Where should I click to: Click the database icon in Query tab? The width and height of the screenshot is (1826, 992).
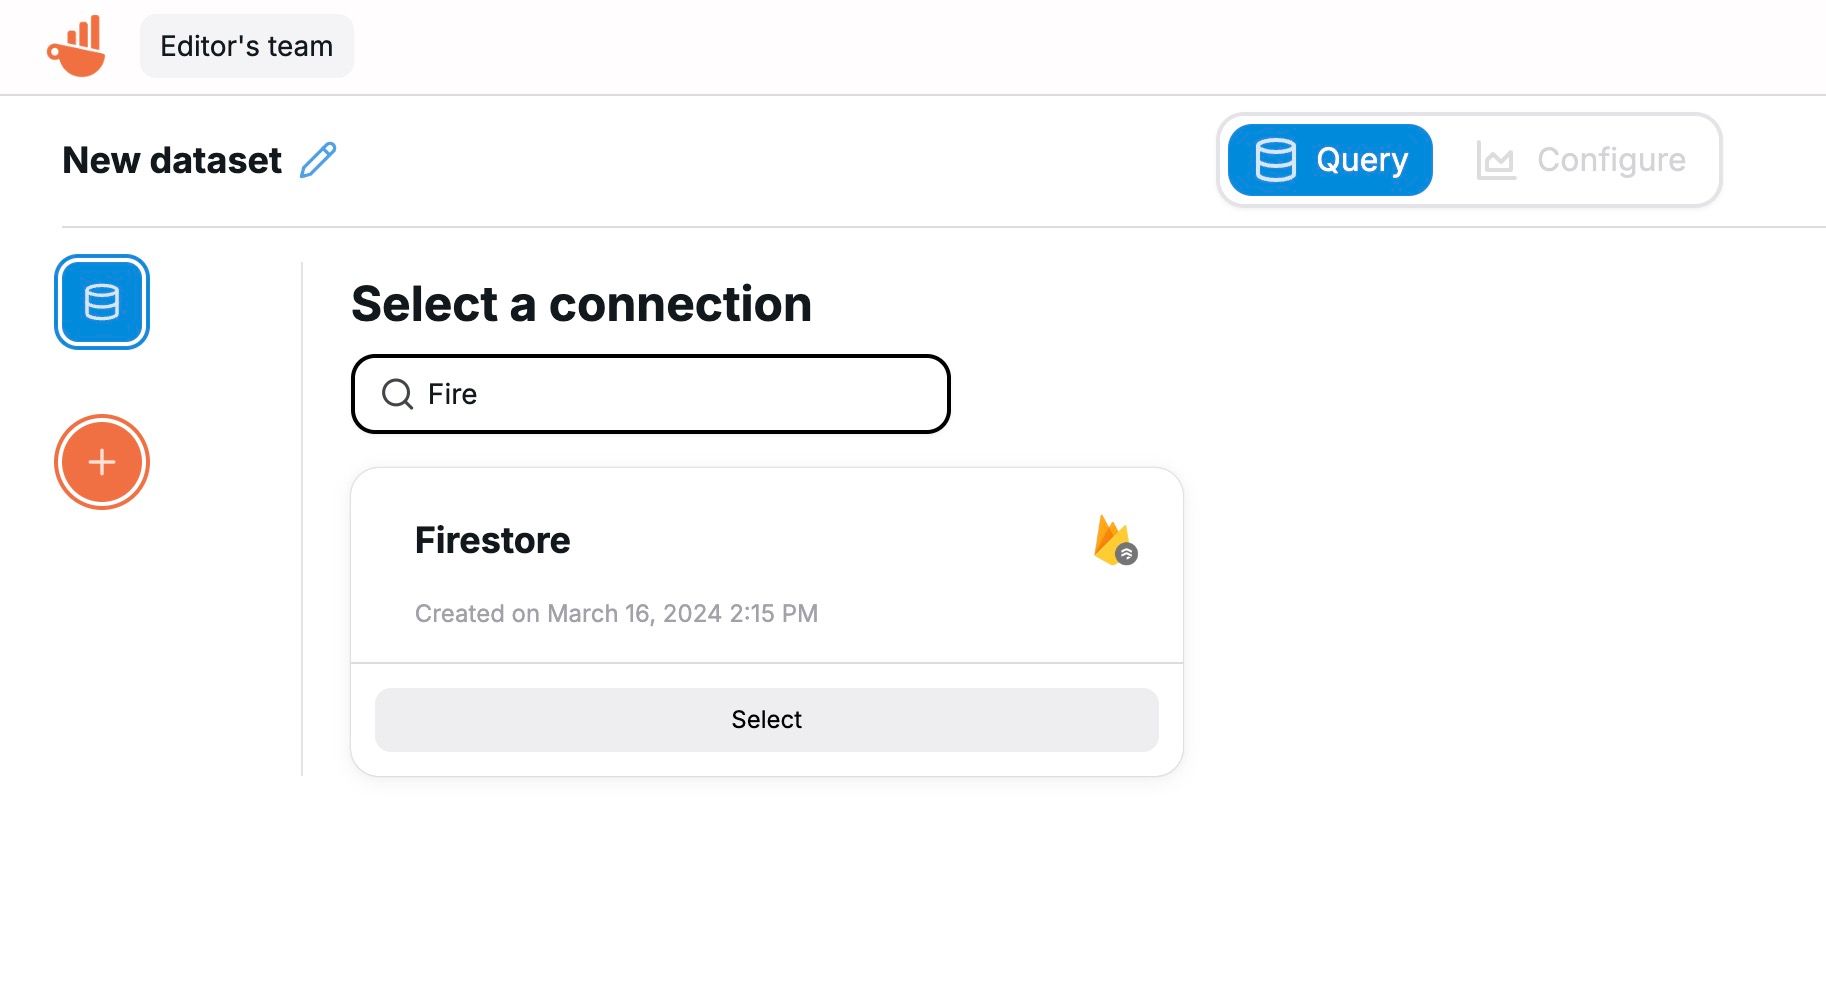1275,160
